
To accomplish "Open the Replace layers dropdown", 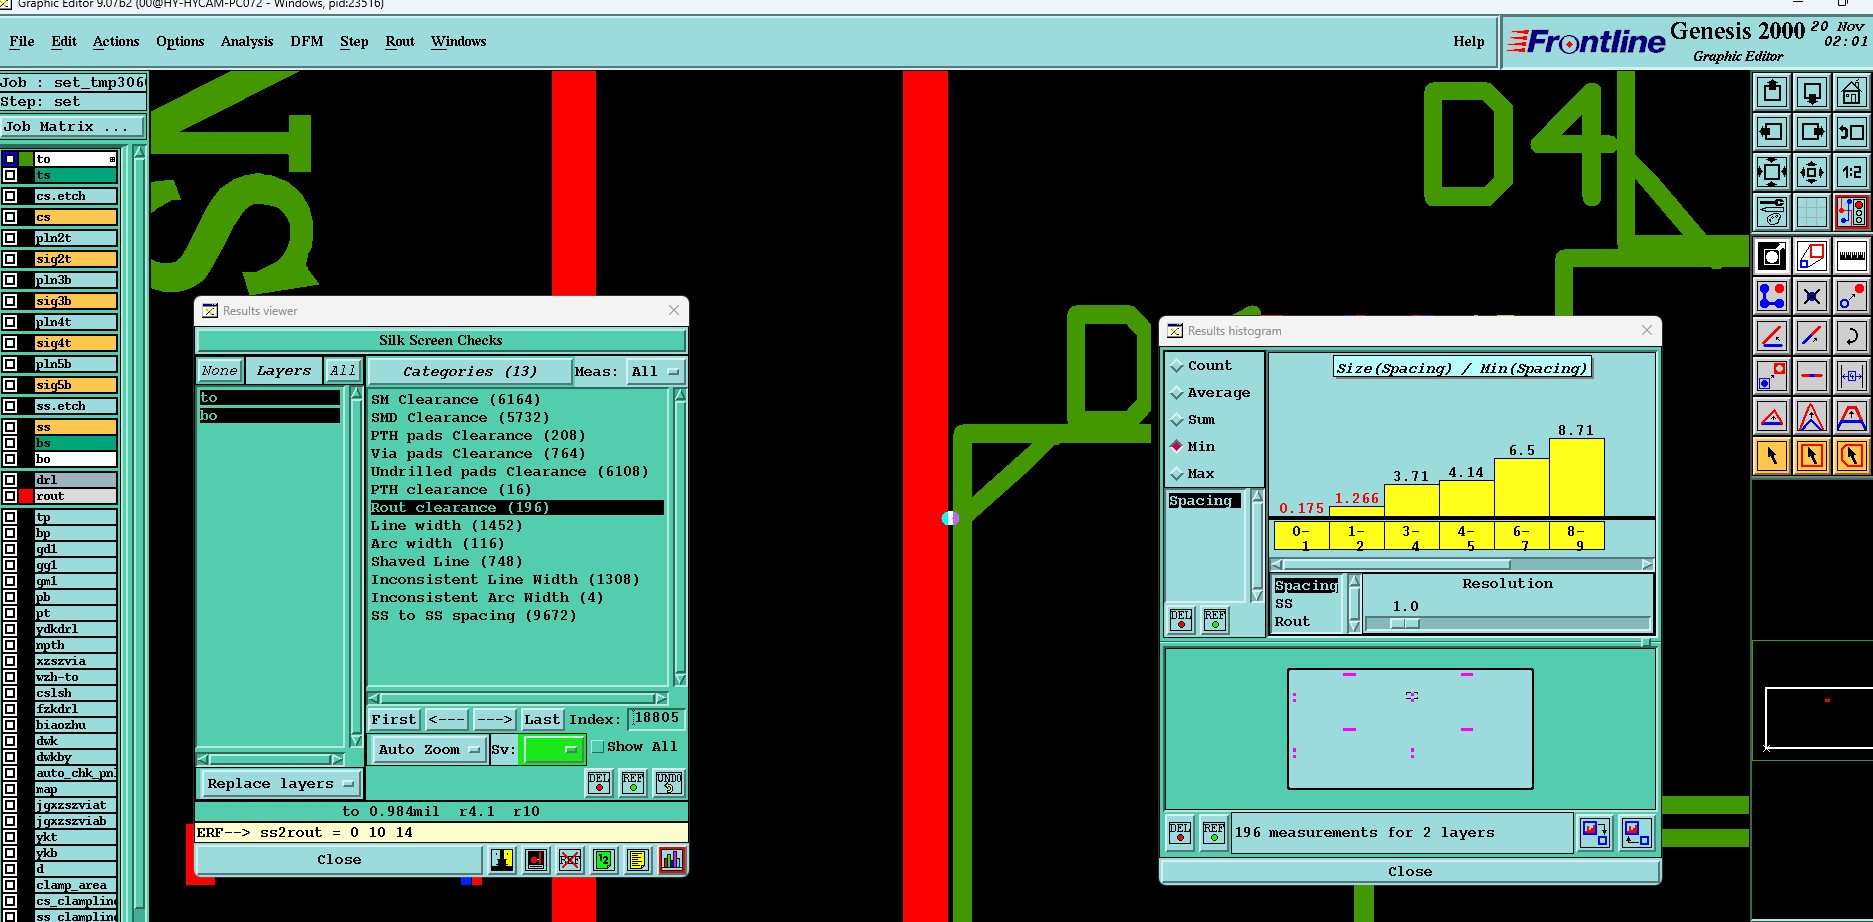I will [x=279, y=783].
